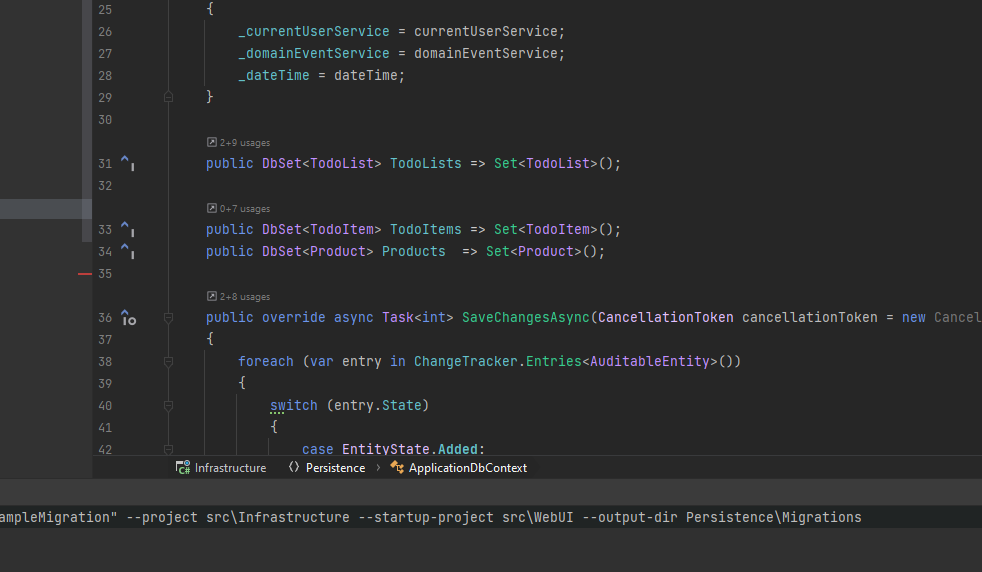982x572 pixels.
Task: Click the override gutter icon on line 36
Action: click(x=128, y=318)
